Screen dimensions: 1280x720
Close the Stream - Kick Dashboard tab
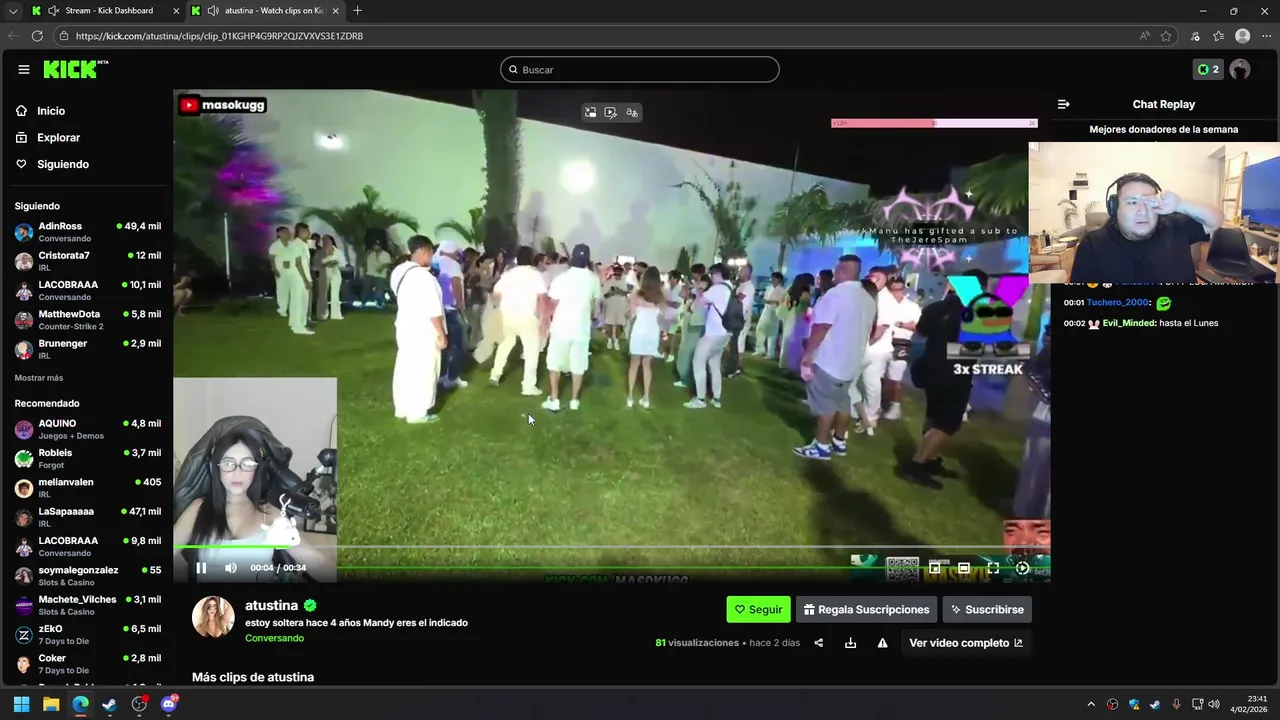177,11
